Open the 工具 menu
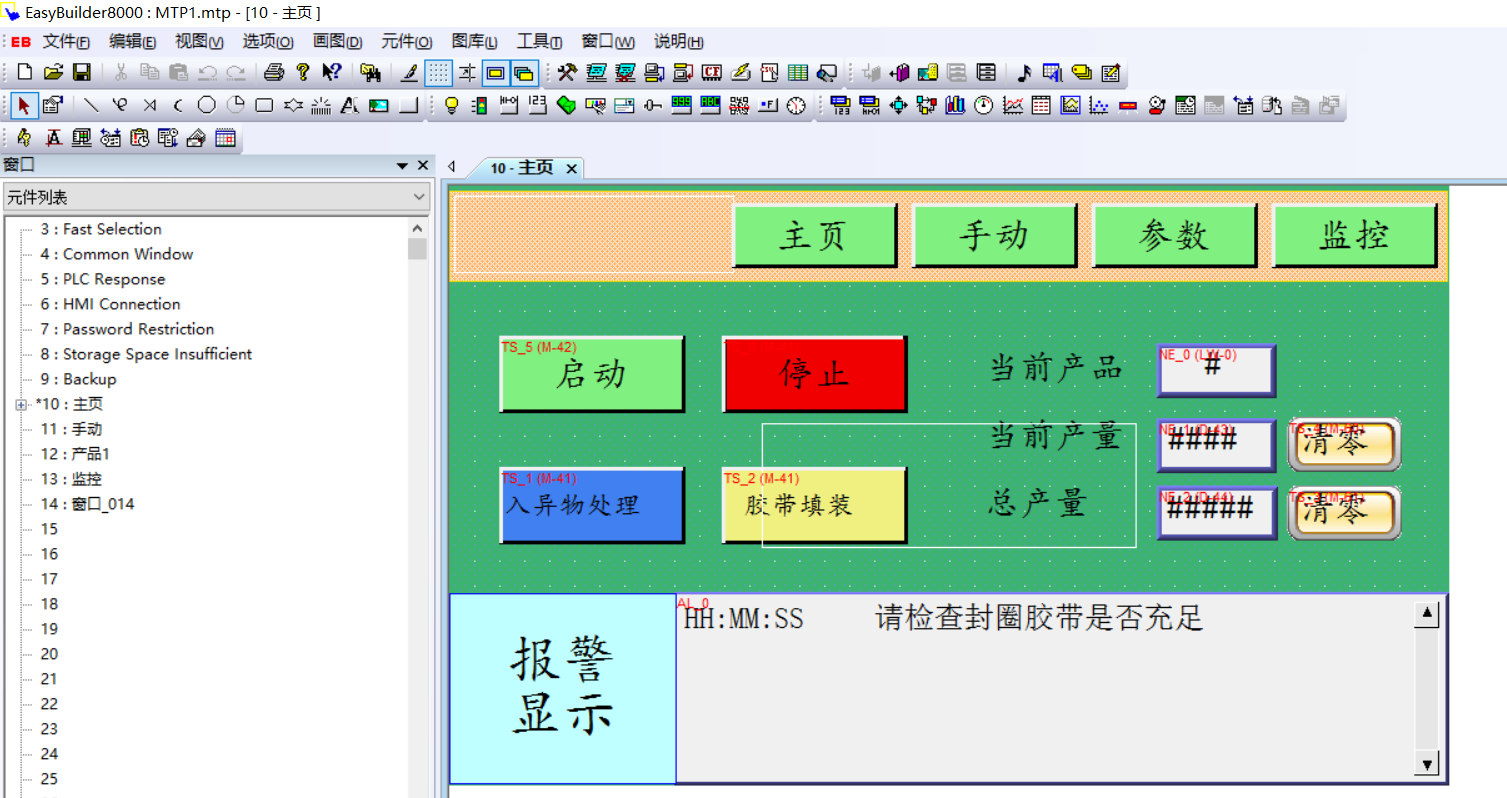 pos(538,41)
